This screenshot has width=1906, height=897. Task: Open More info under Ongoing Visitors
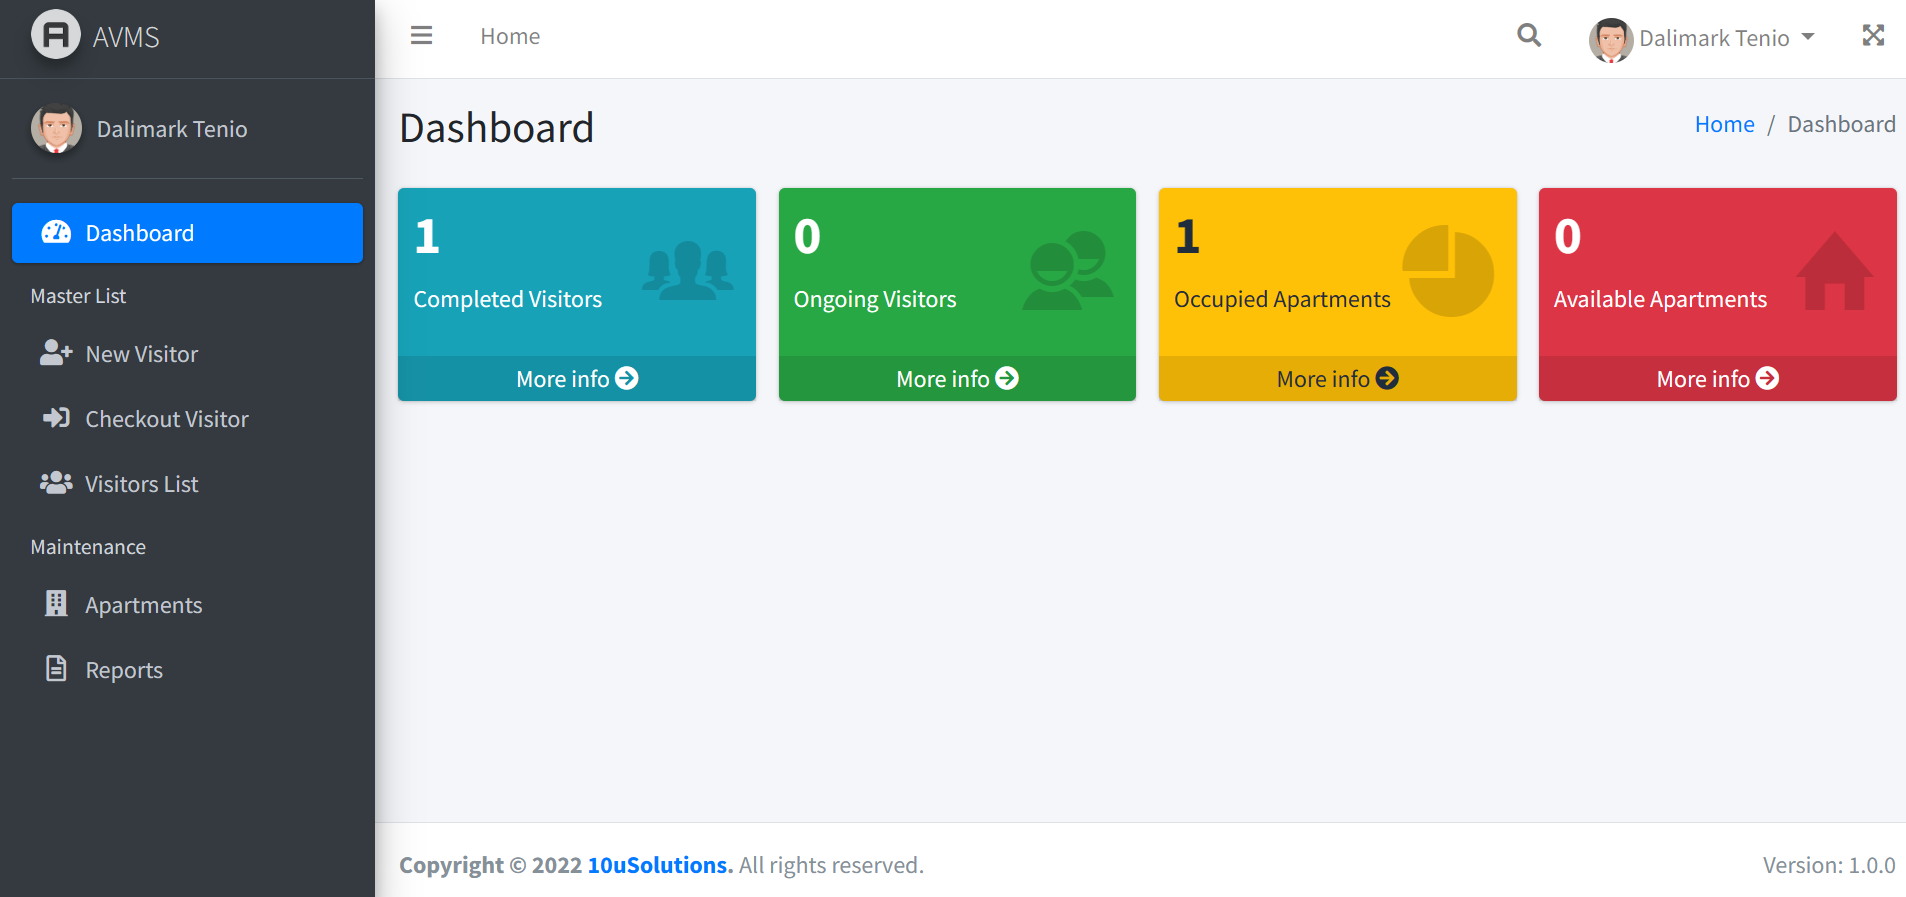(x=957, y=379)
